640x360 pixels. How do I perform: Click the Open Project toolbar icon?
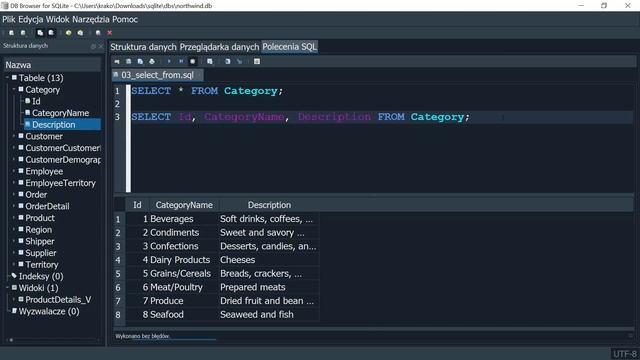click(x=69, y=33)
